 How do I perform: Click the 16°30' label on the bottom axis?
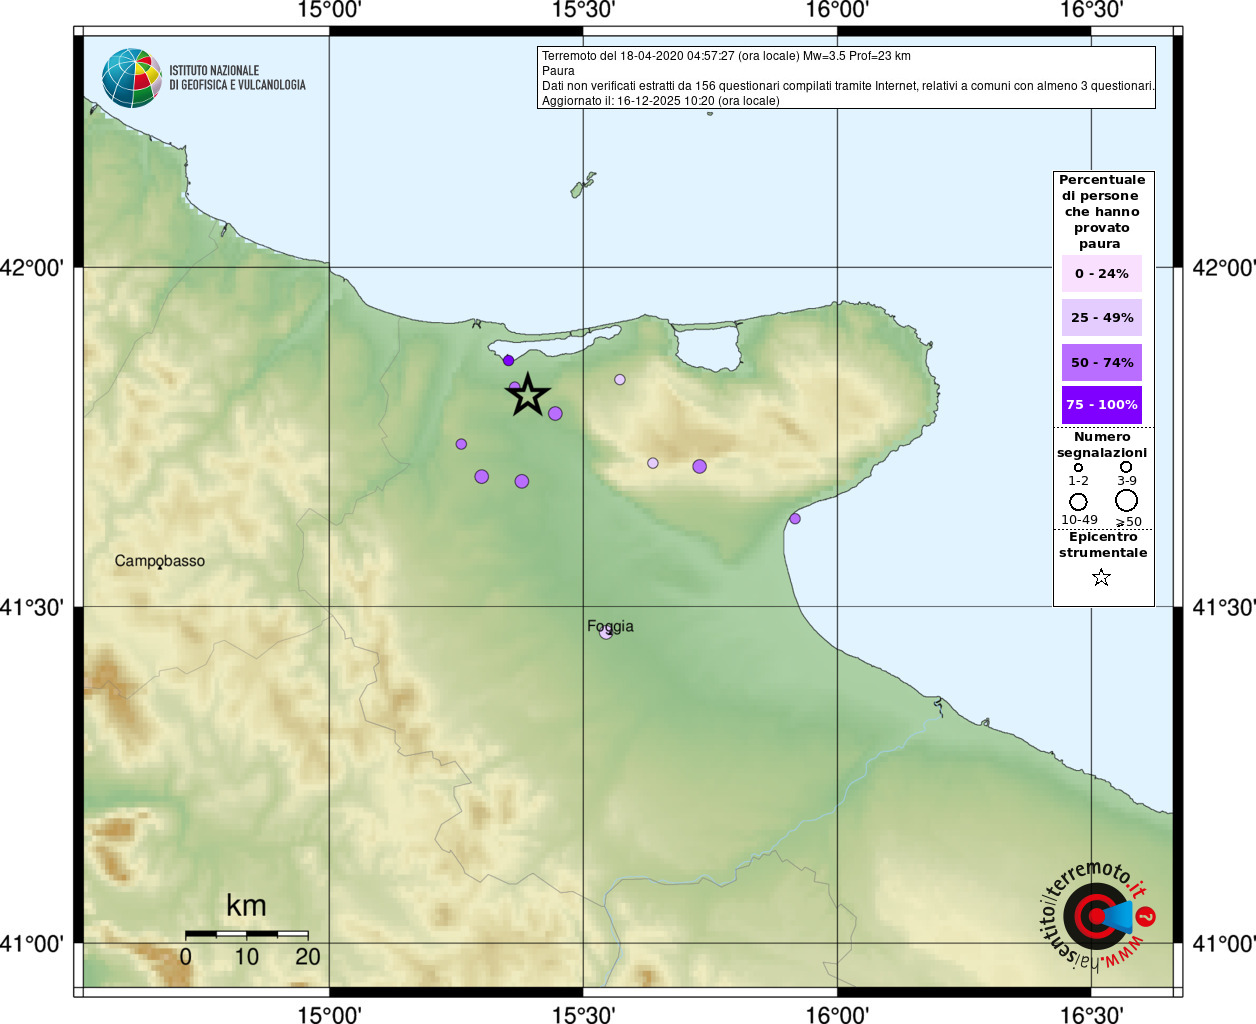[1091, 1015]
